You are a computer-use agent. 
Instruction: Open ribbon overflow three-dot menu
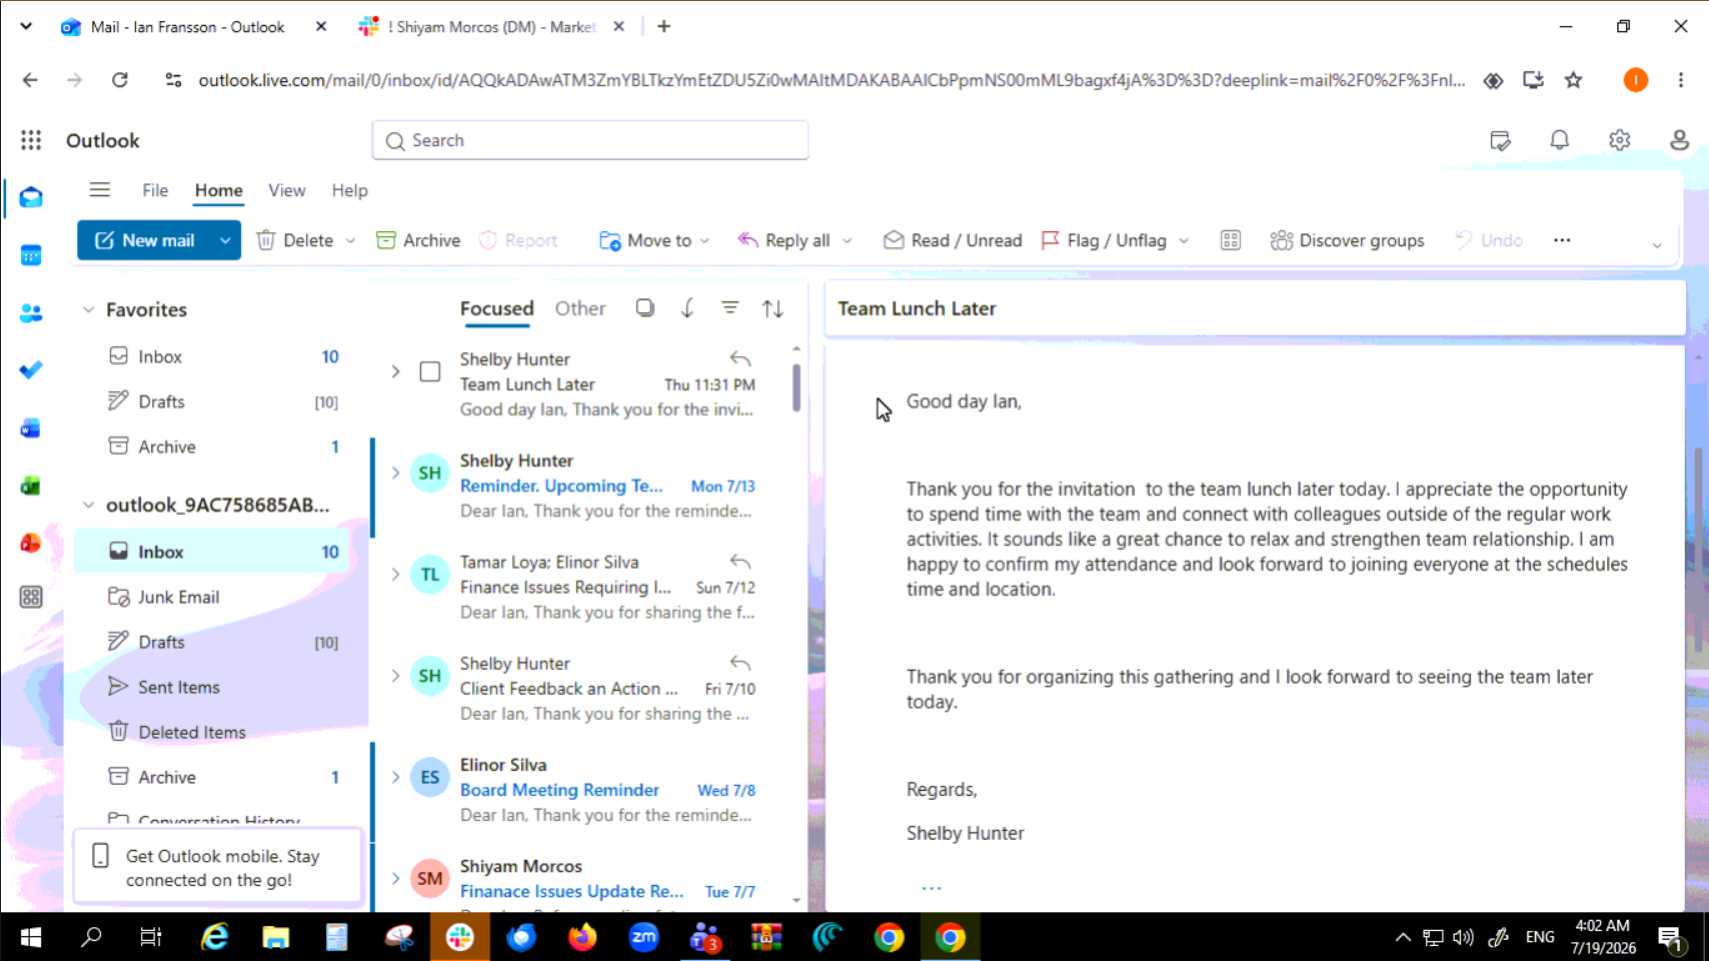coord(1562,240)
